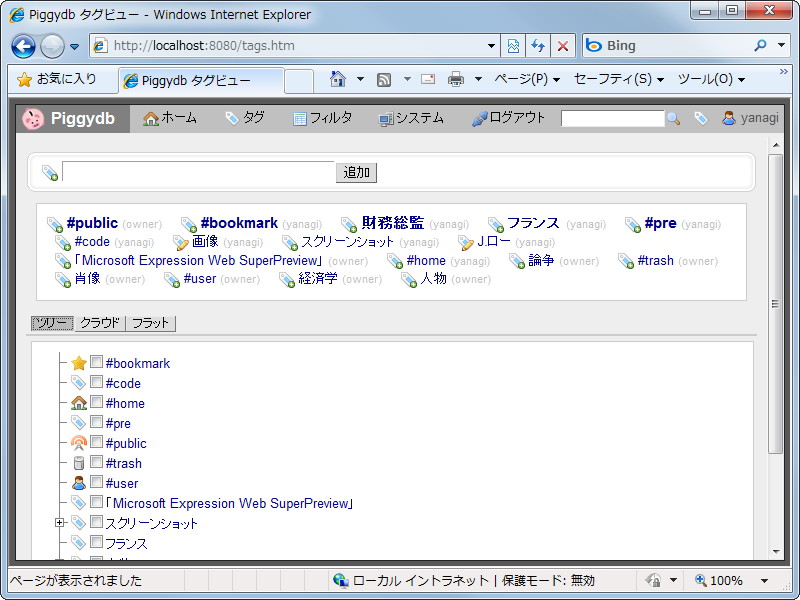This screenshot has width=800, height=600.
Task: Check the #home tree checkbox
Action: coord(96,402)
